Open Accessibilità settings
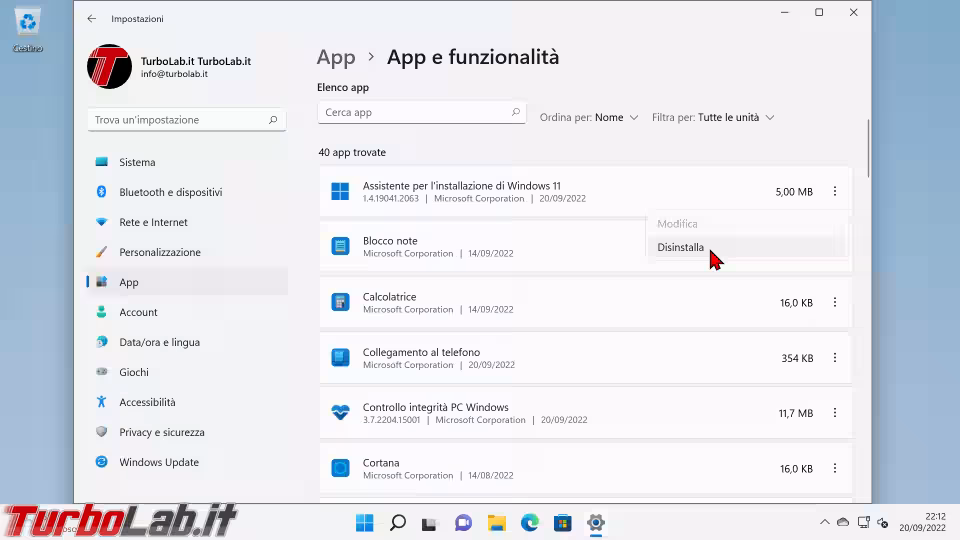Screen dimensions: 960x540 click(x=187, y=402)
